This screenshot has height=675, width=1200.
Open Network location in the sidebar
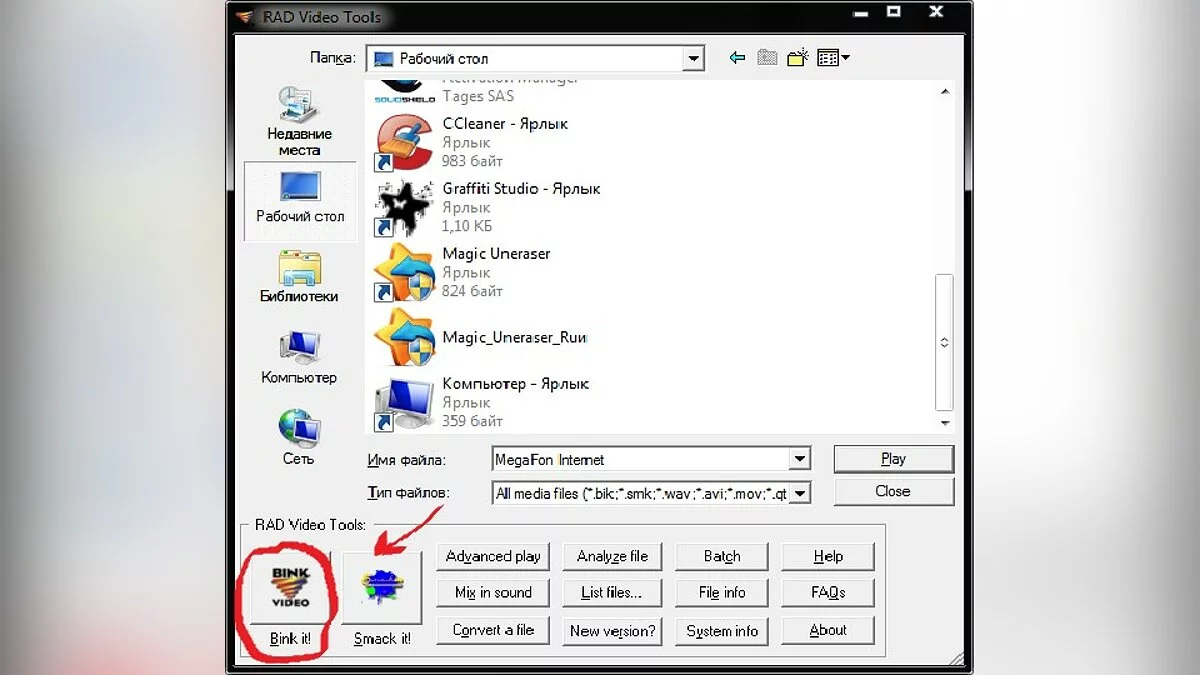298,438
